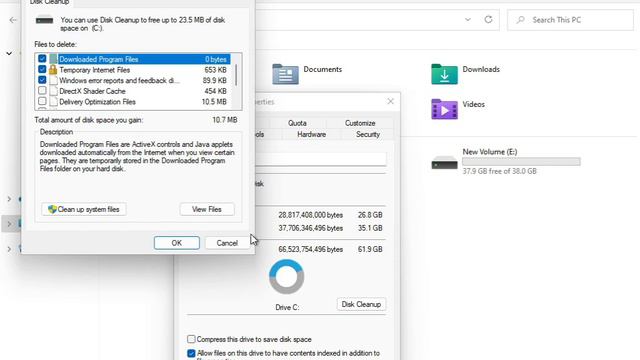Select the Delivery Optimization Files row text

98,102
